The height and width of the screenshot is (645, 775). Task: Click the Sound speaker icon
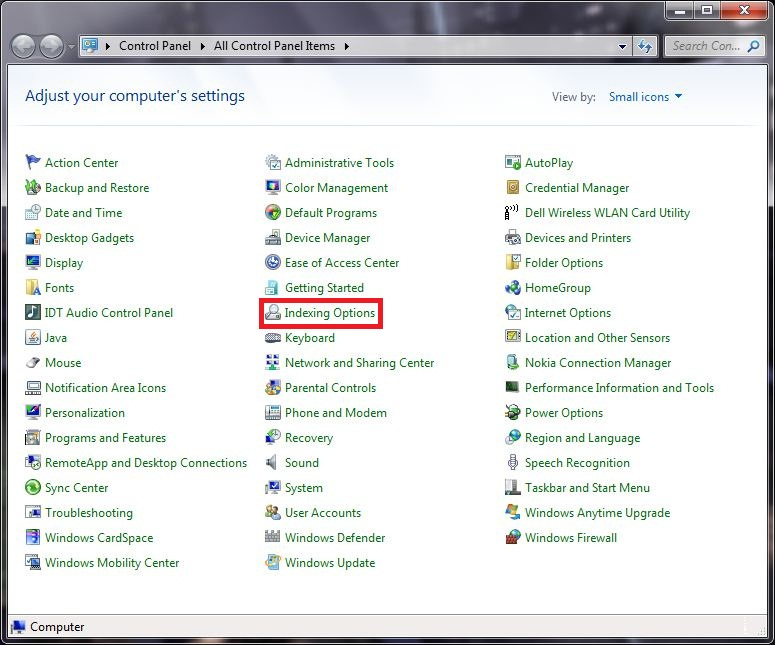coord(271,463)
